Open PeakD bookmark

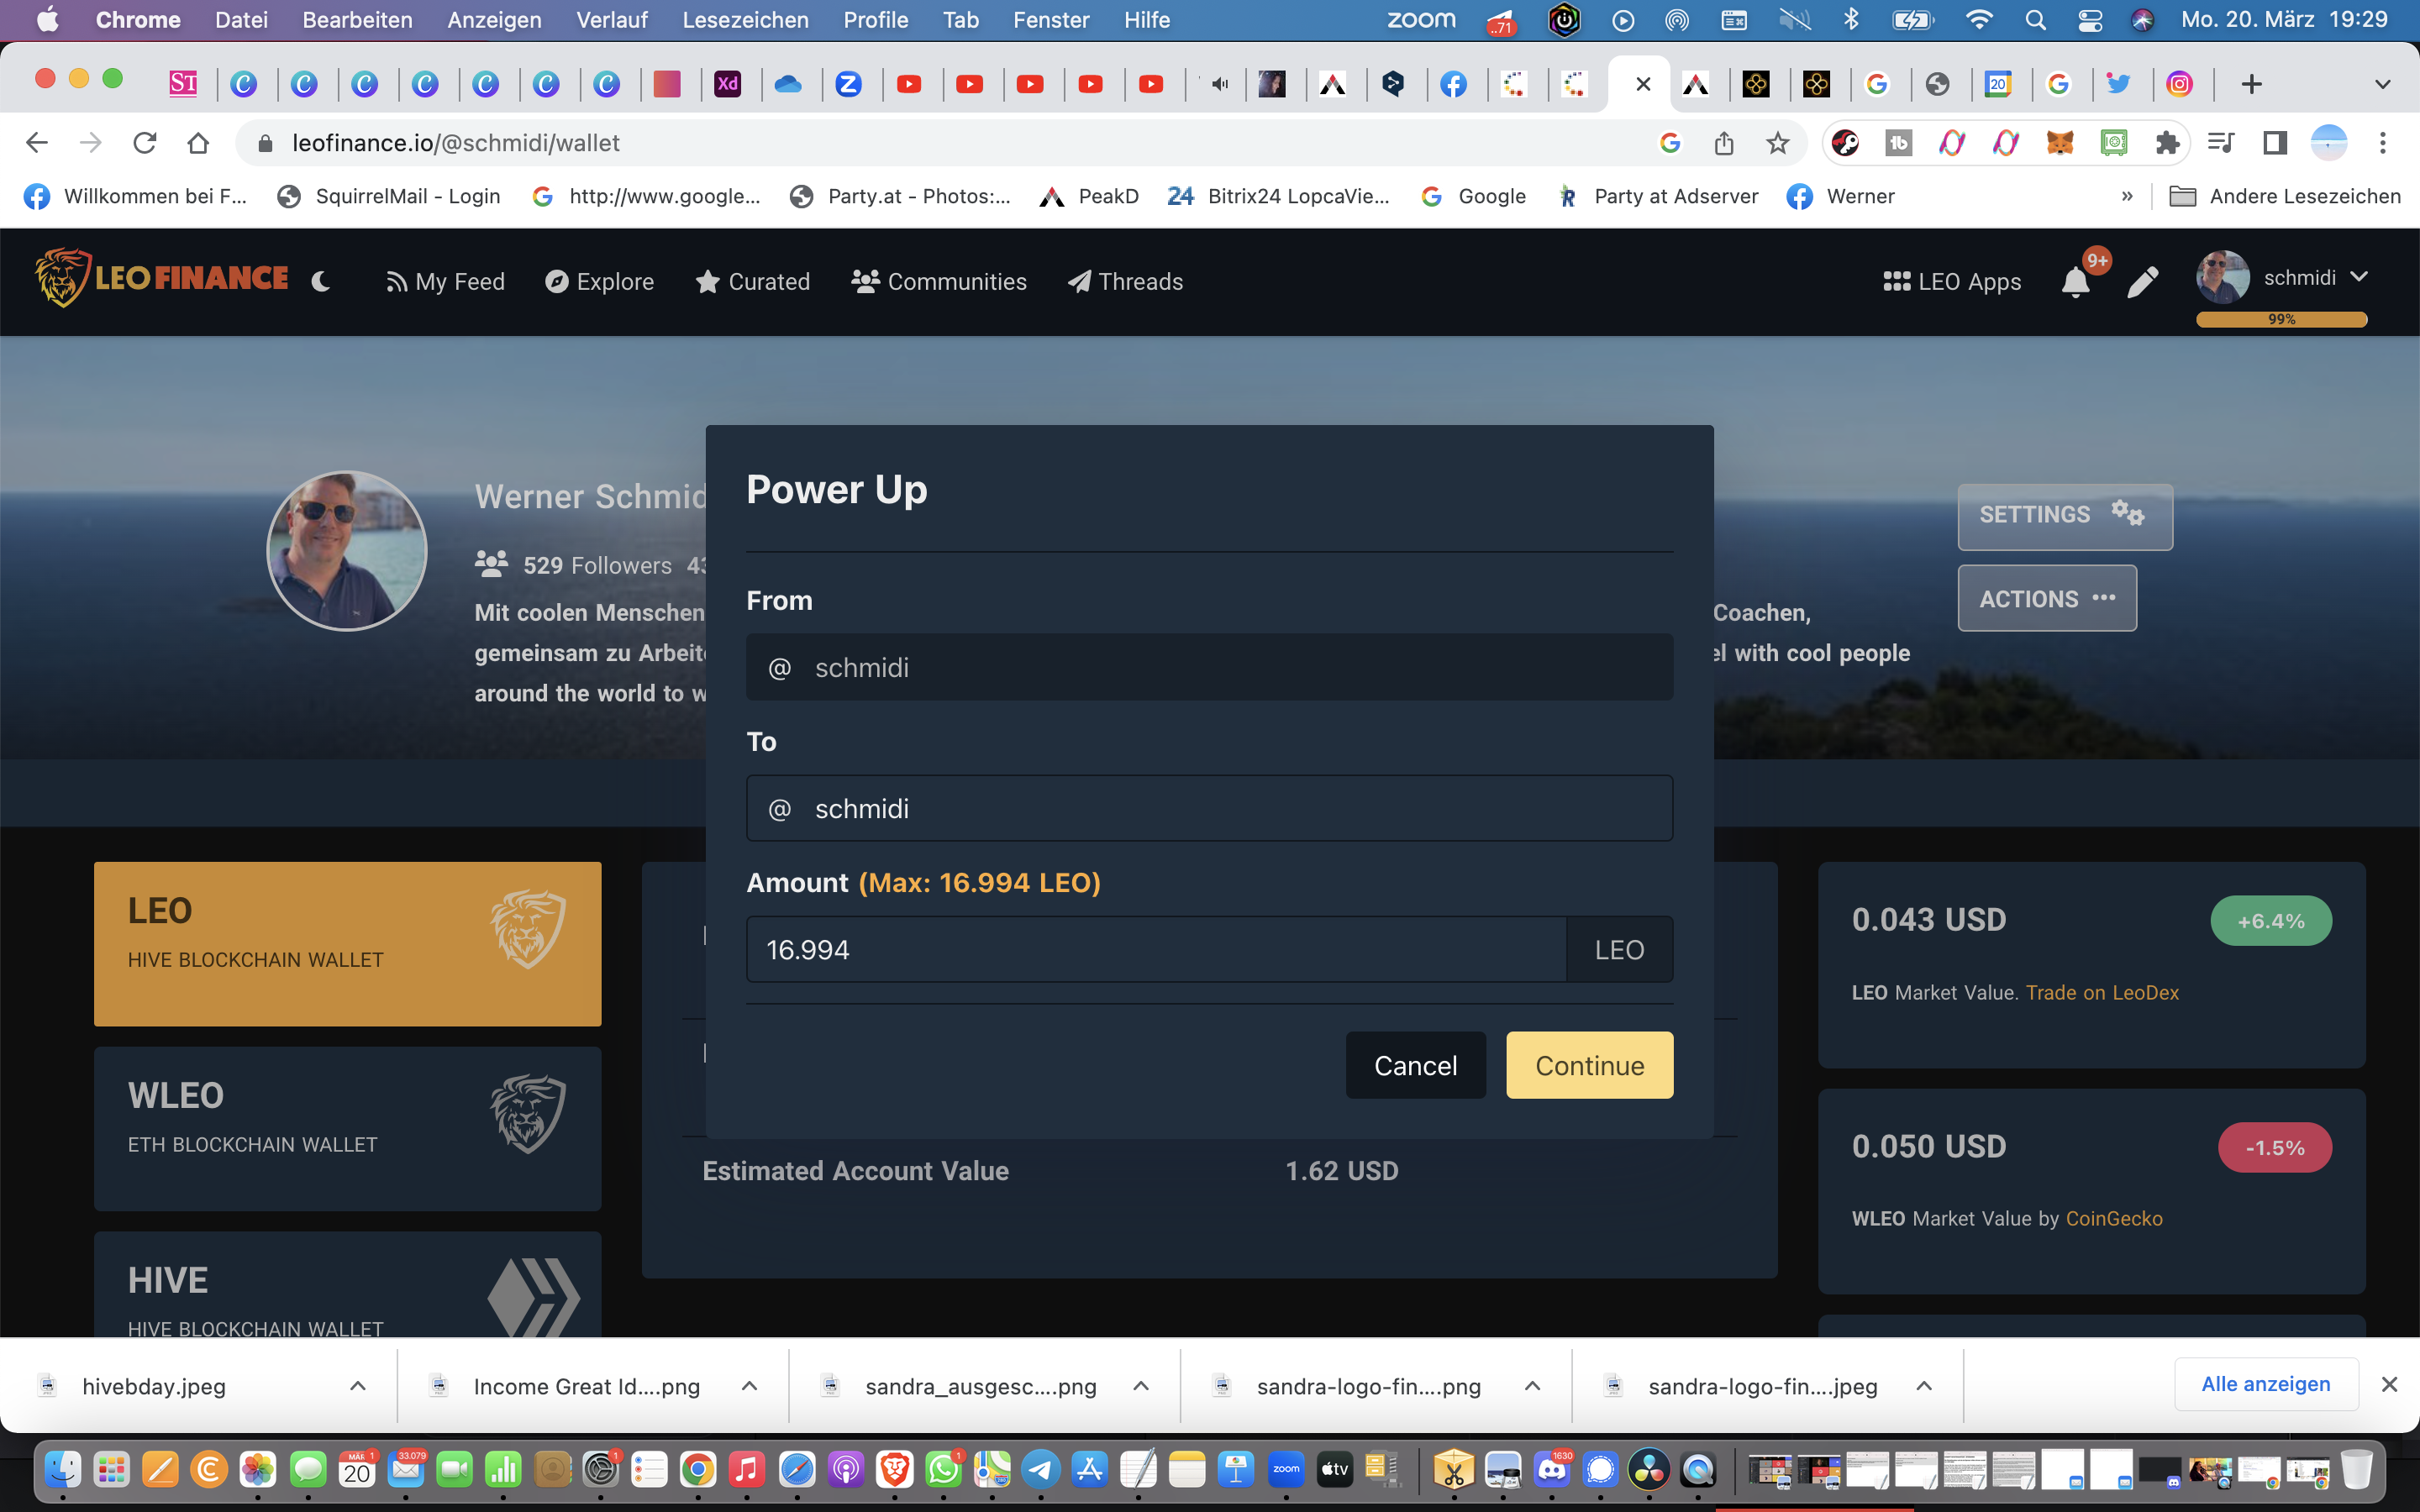pyautogui.click(x=1089, y=197)
